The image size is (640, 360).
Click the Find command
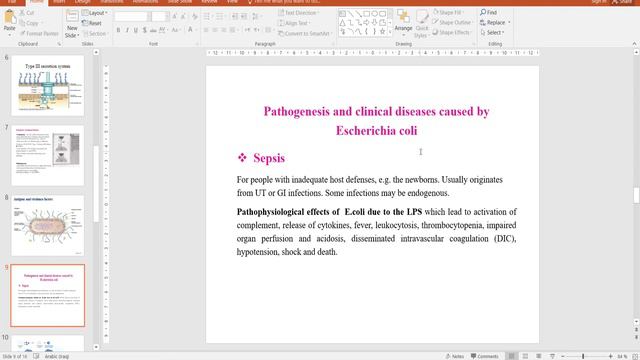click(489, 13)
